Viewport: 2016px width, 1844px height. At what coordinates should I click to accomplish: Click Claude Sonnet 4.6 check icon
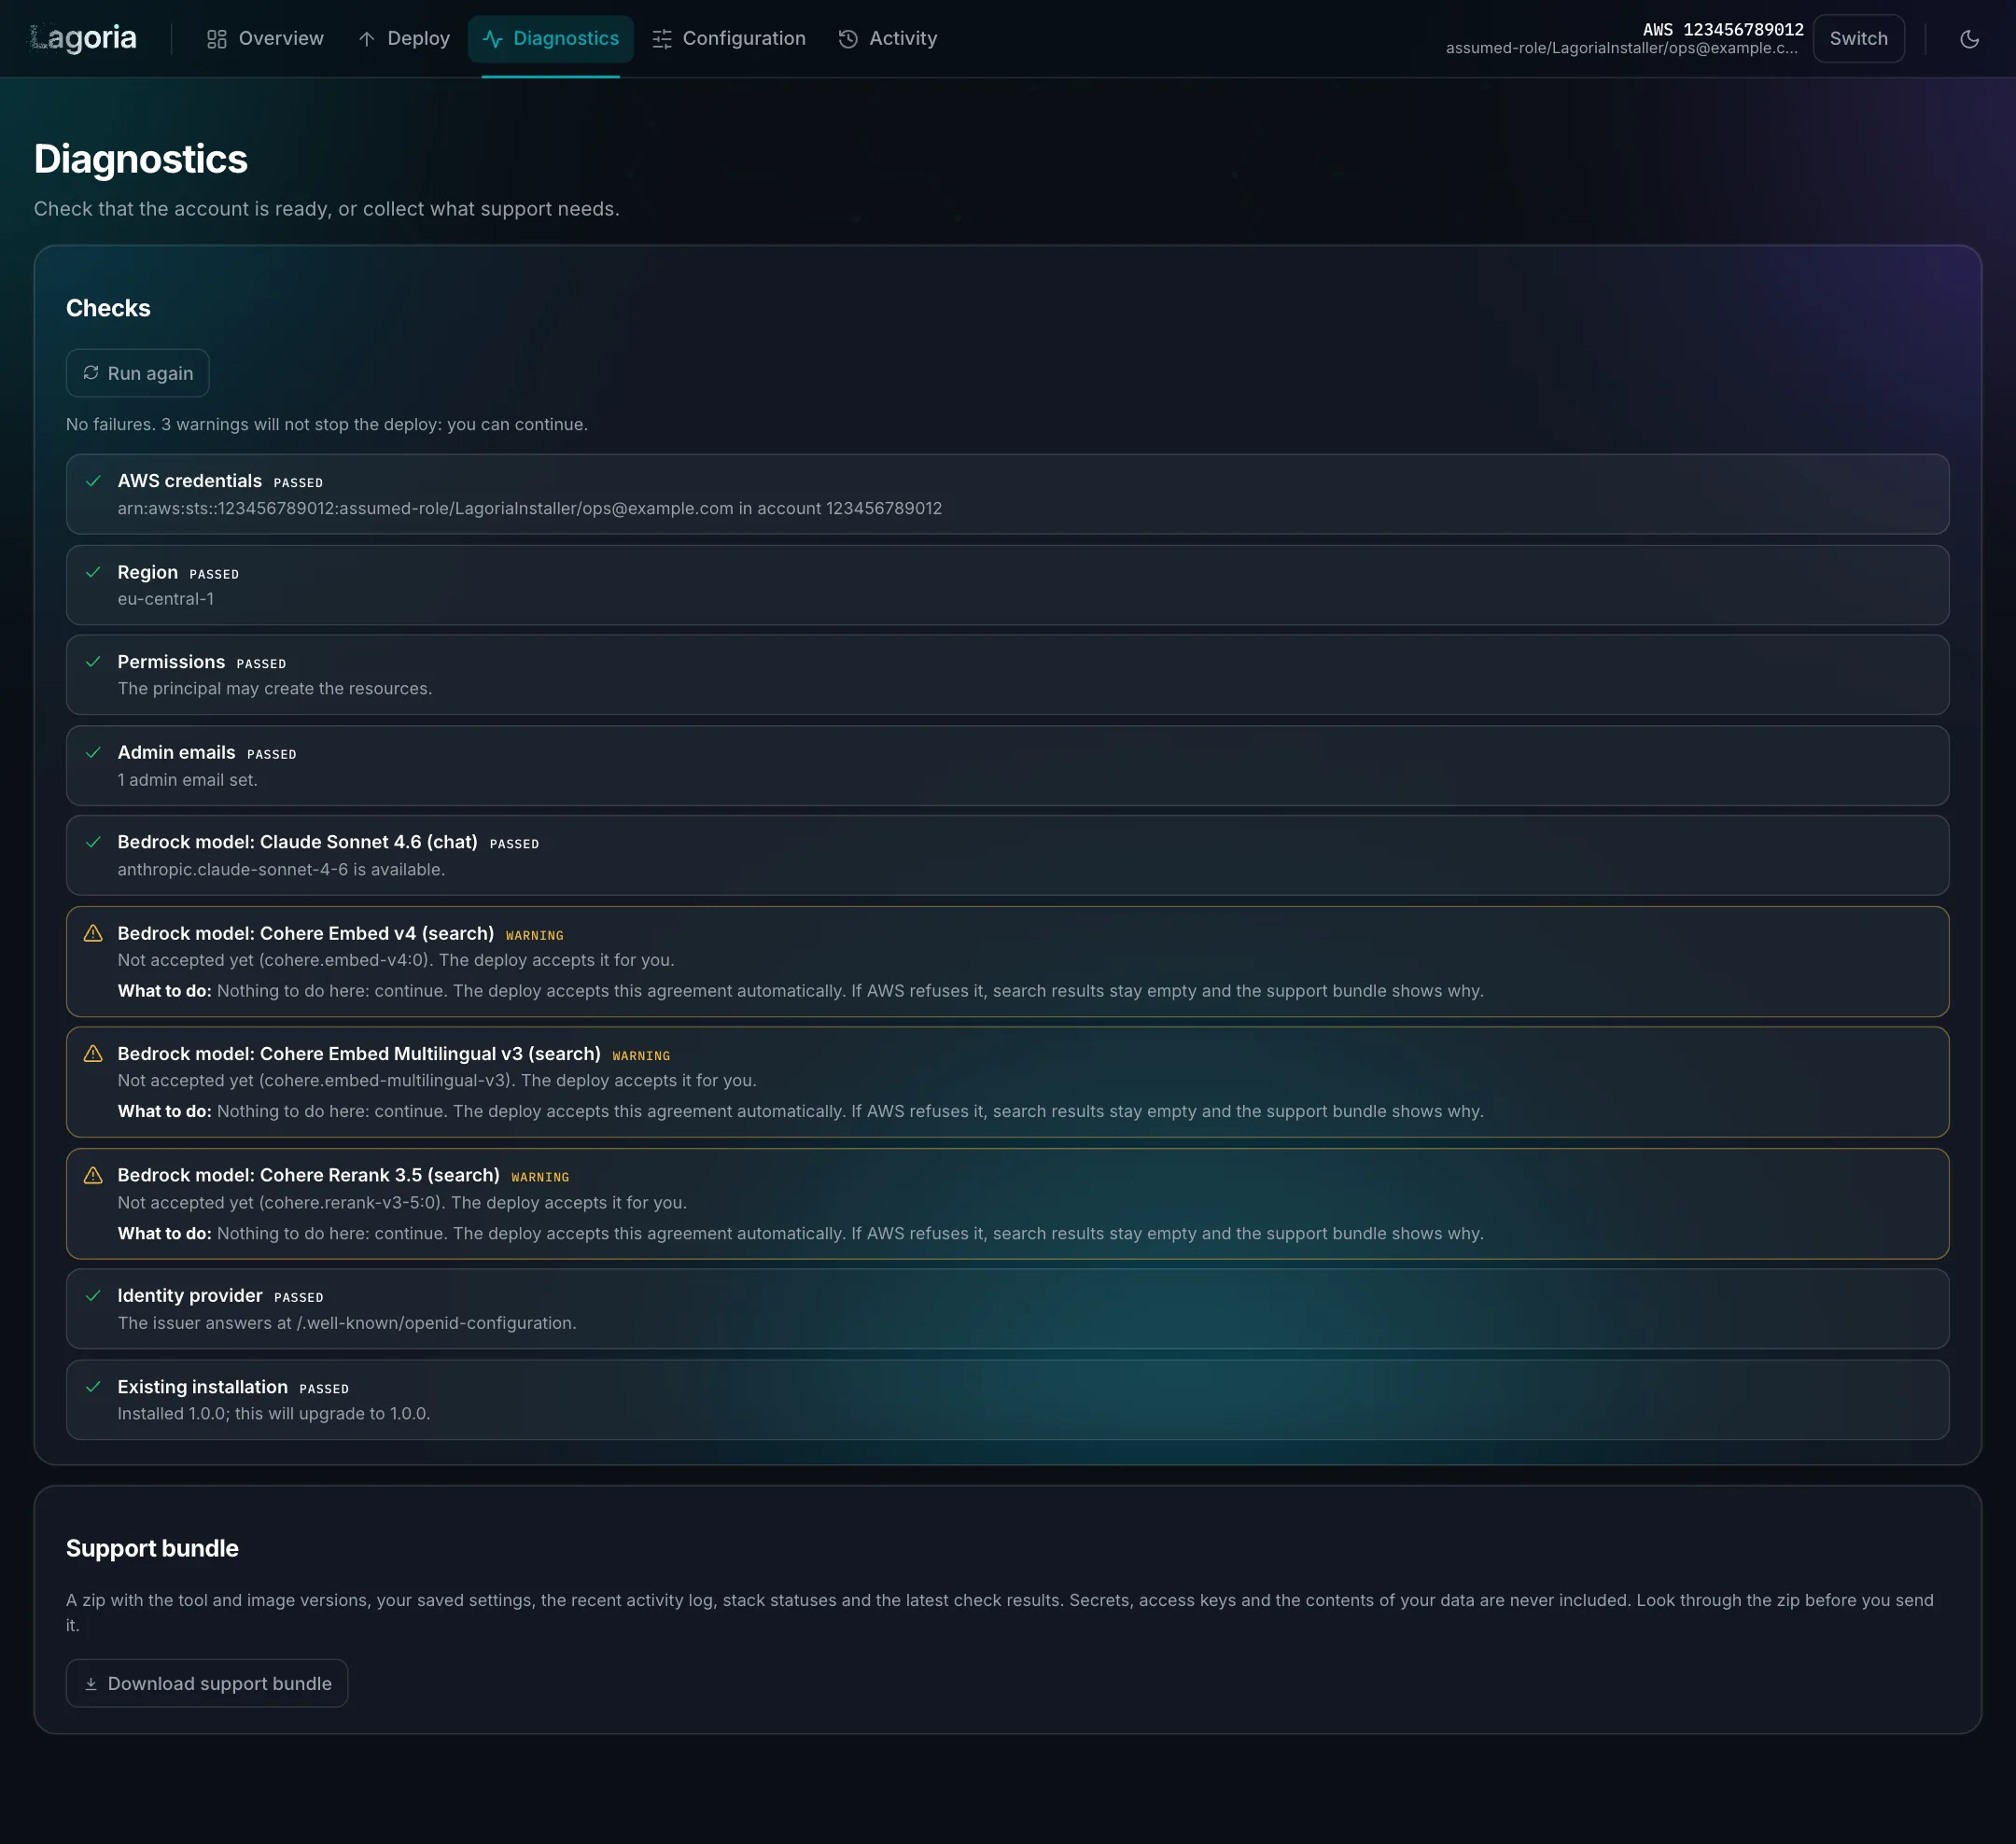point(93,842)
